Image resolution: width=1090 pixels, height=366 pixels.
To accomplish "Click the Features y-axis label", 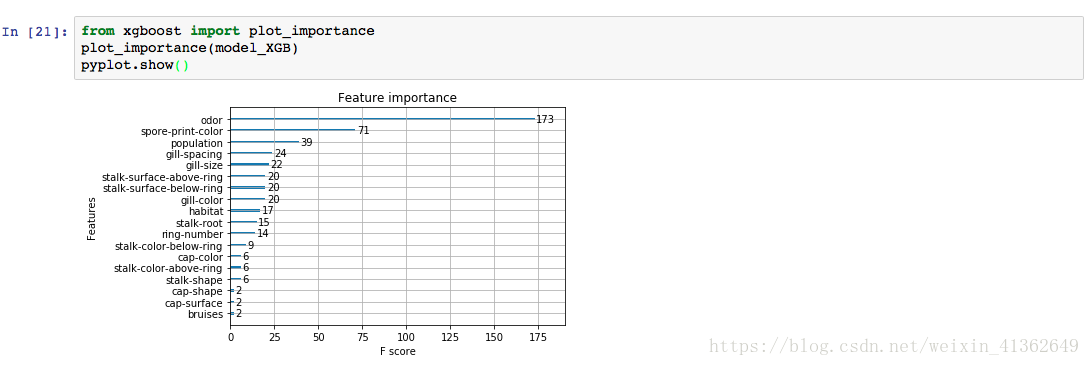I will pyautogui.click(x=91, y=219).
